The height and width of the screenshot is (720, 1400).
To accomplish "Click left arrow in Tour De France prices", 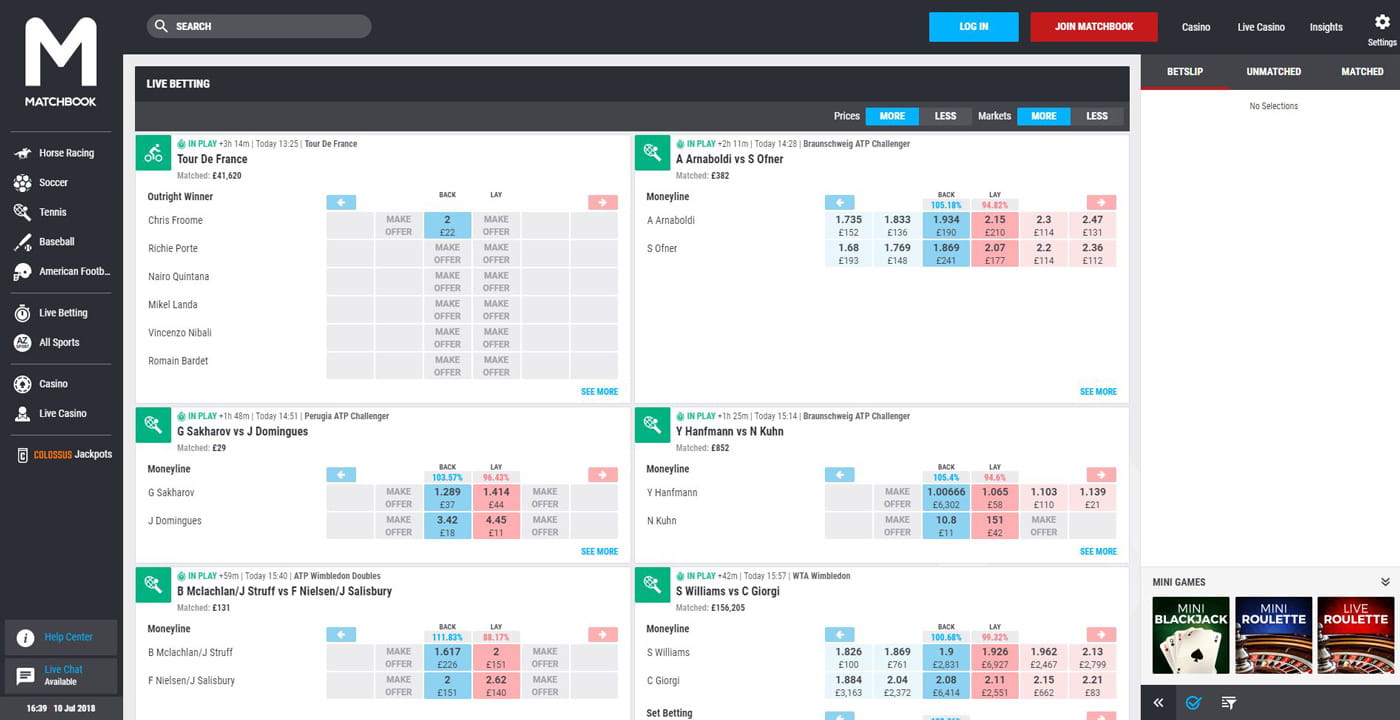I will tap(341, 202).
